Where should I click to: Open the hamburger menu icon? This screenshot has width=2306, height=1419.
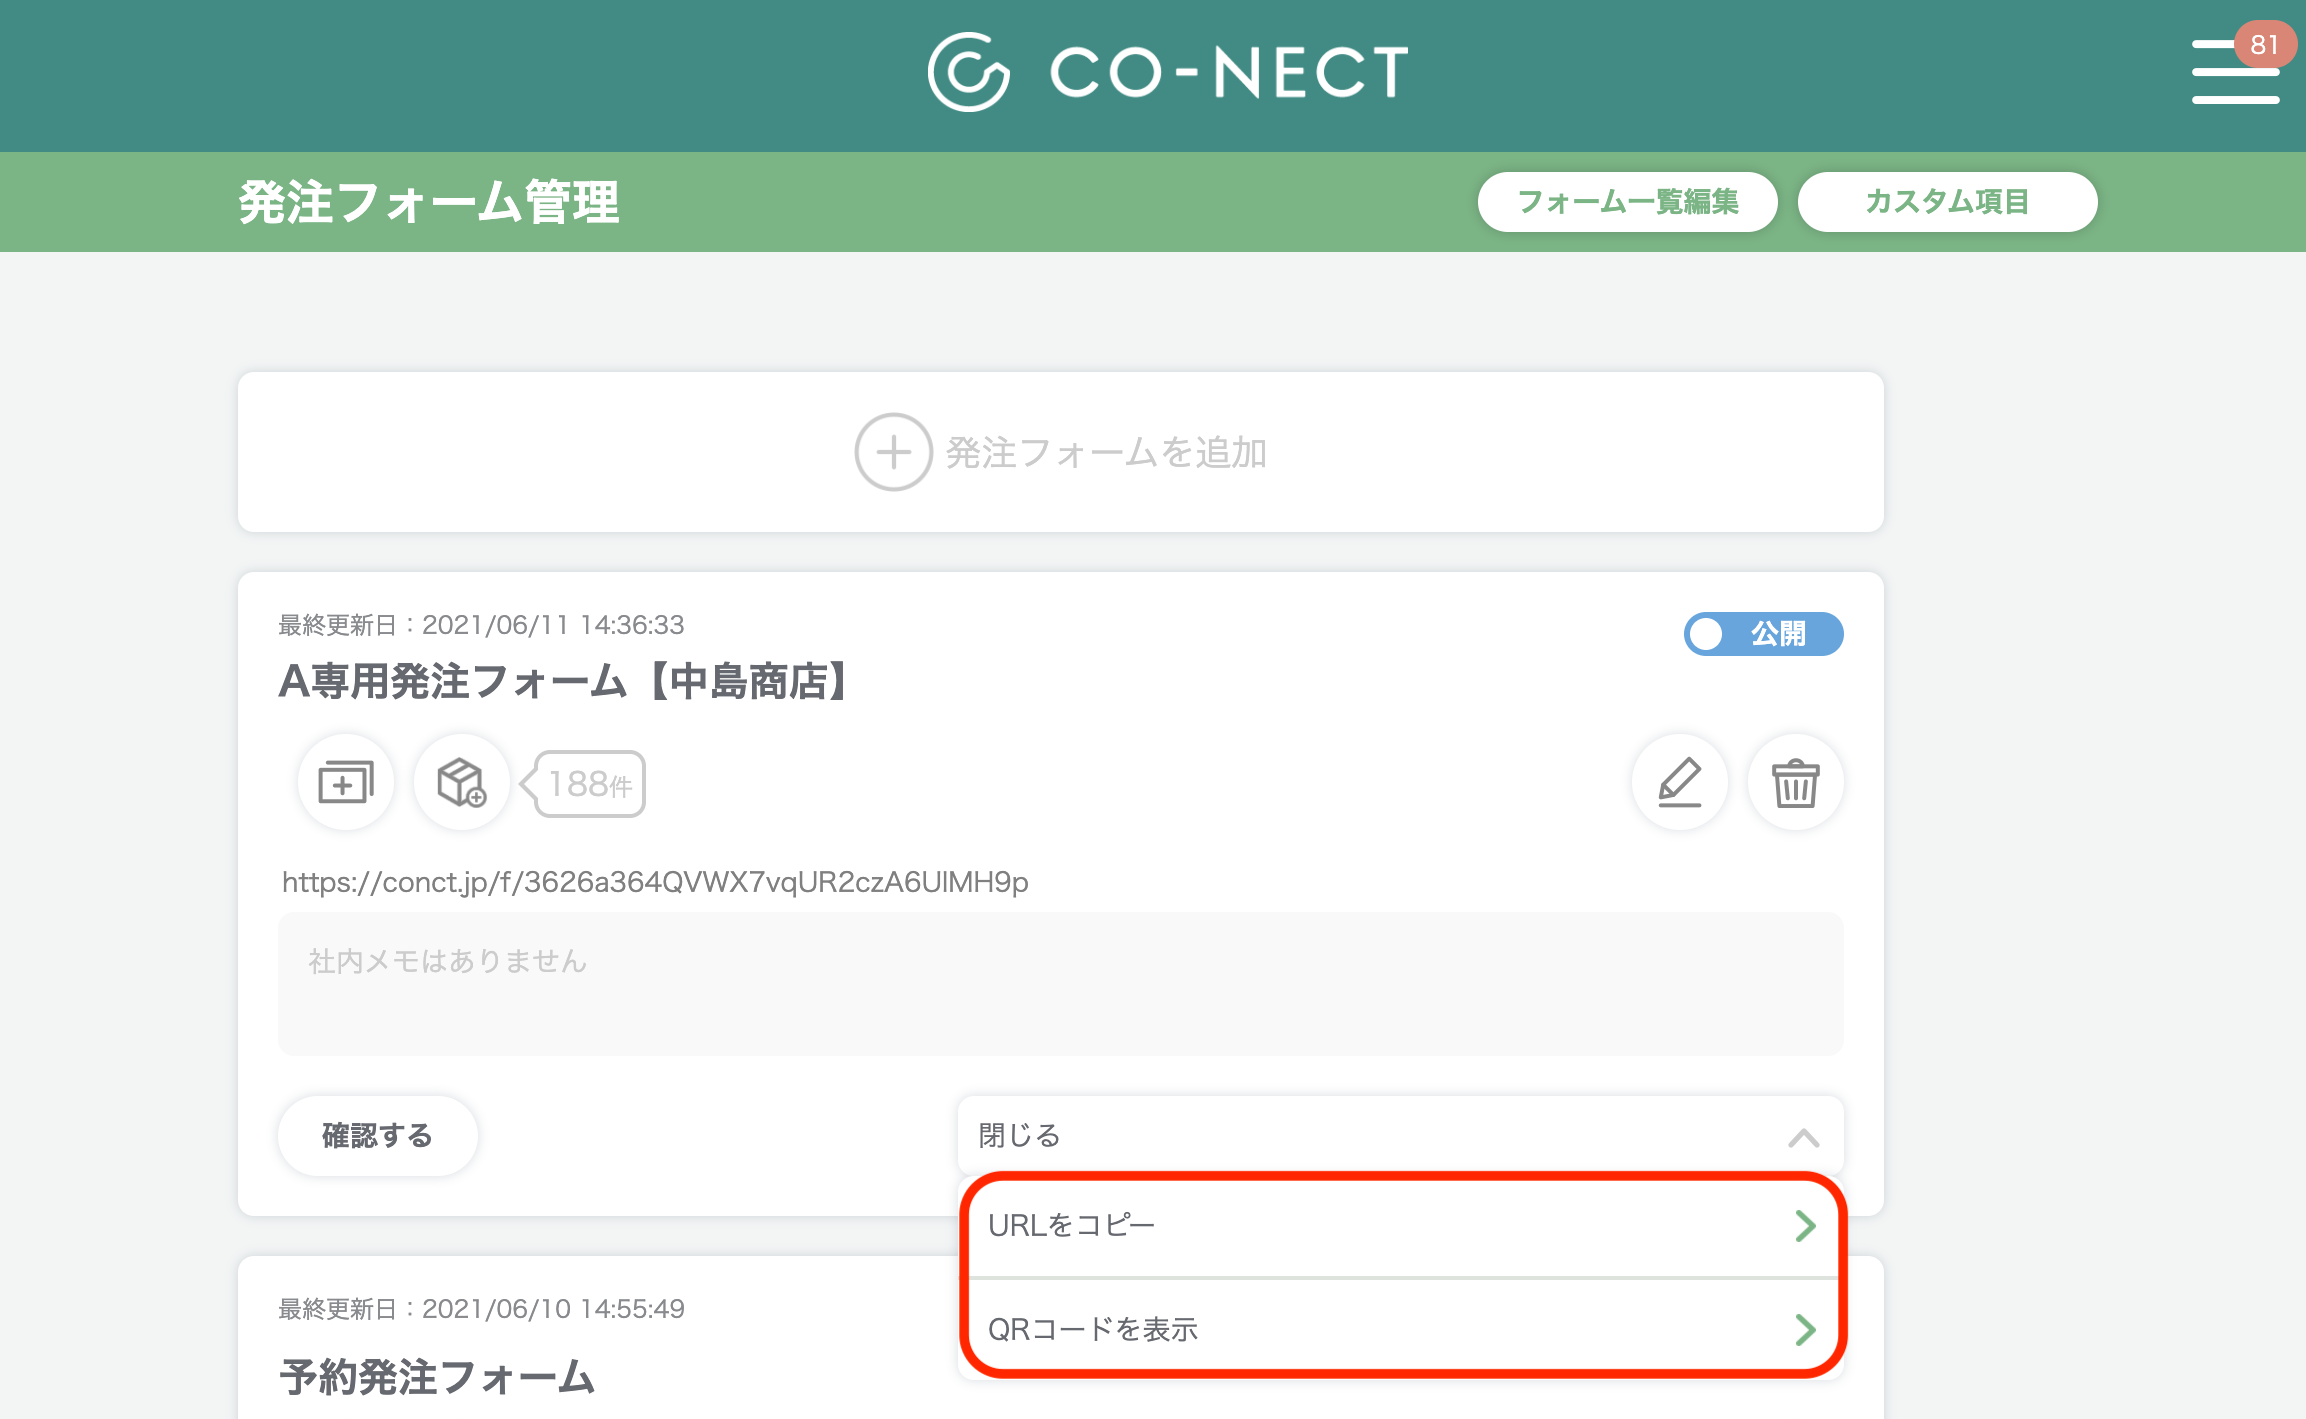(2235, 72)
